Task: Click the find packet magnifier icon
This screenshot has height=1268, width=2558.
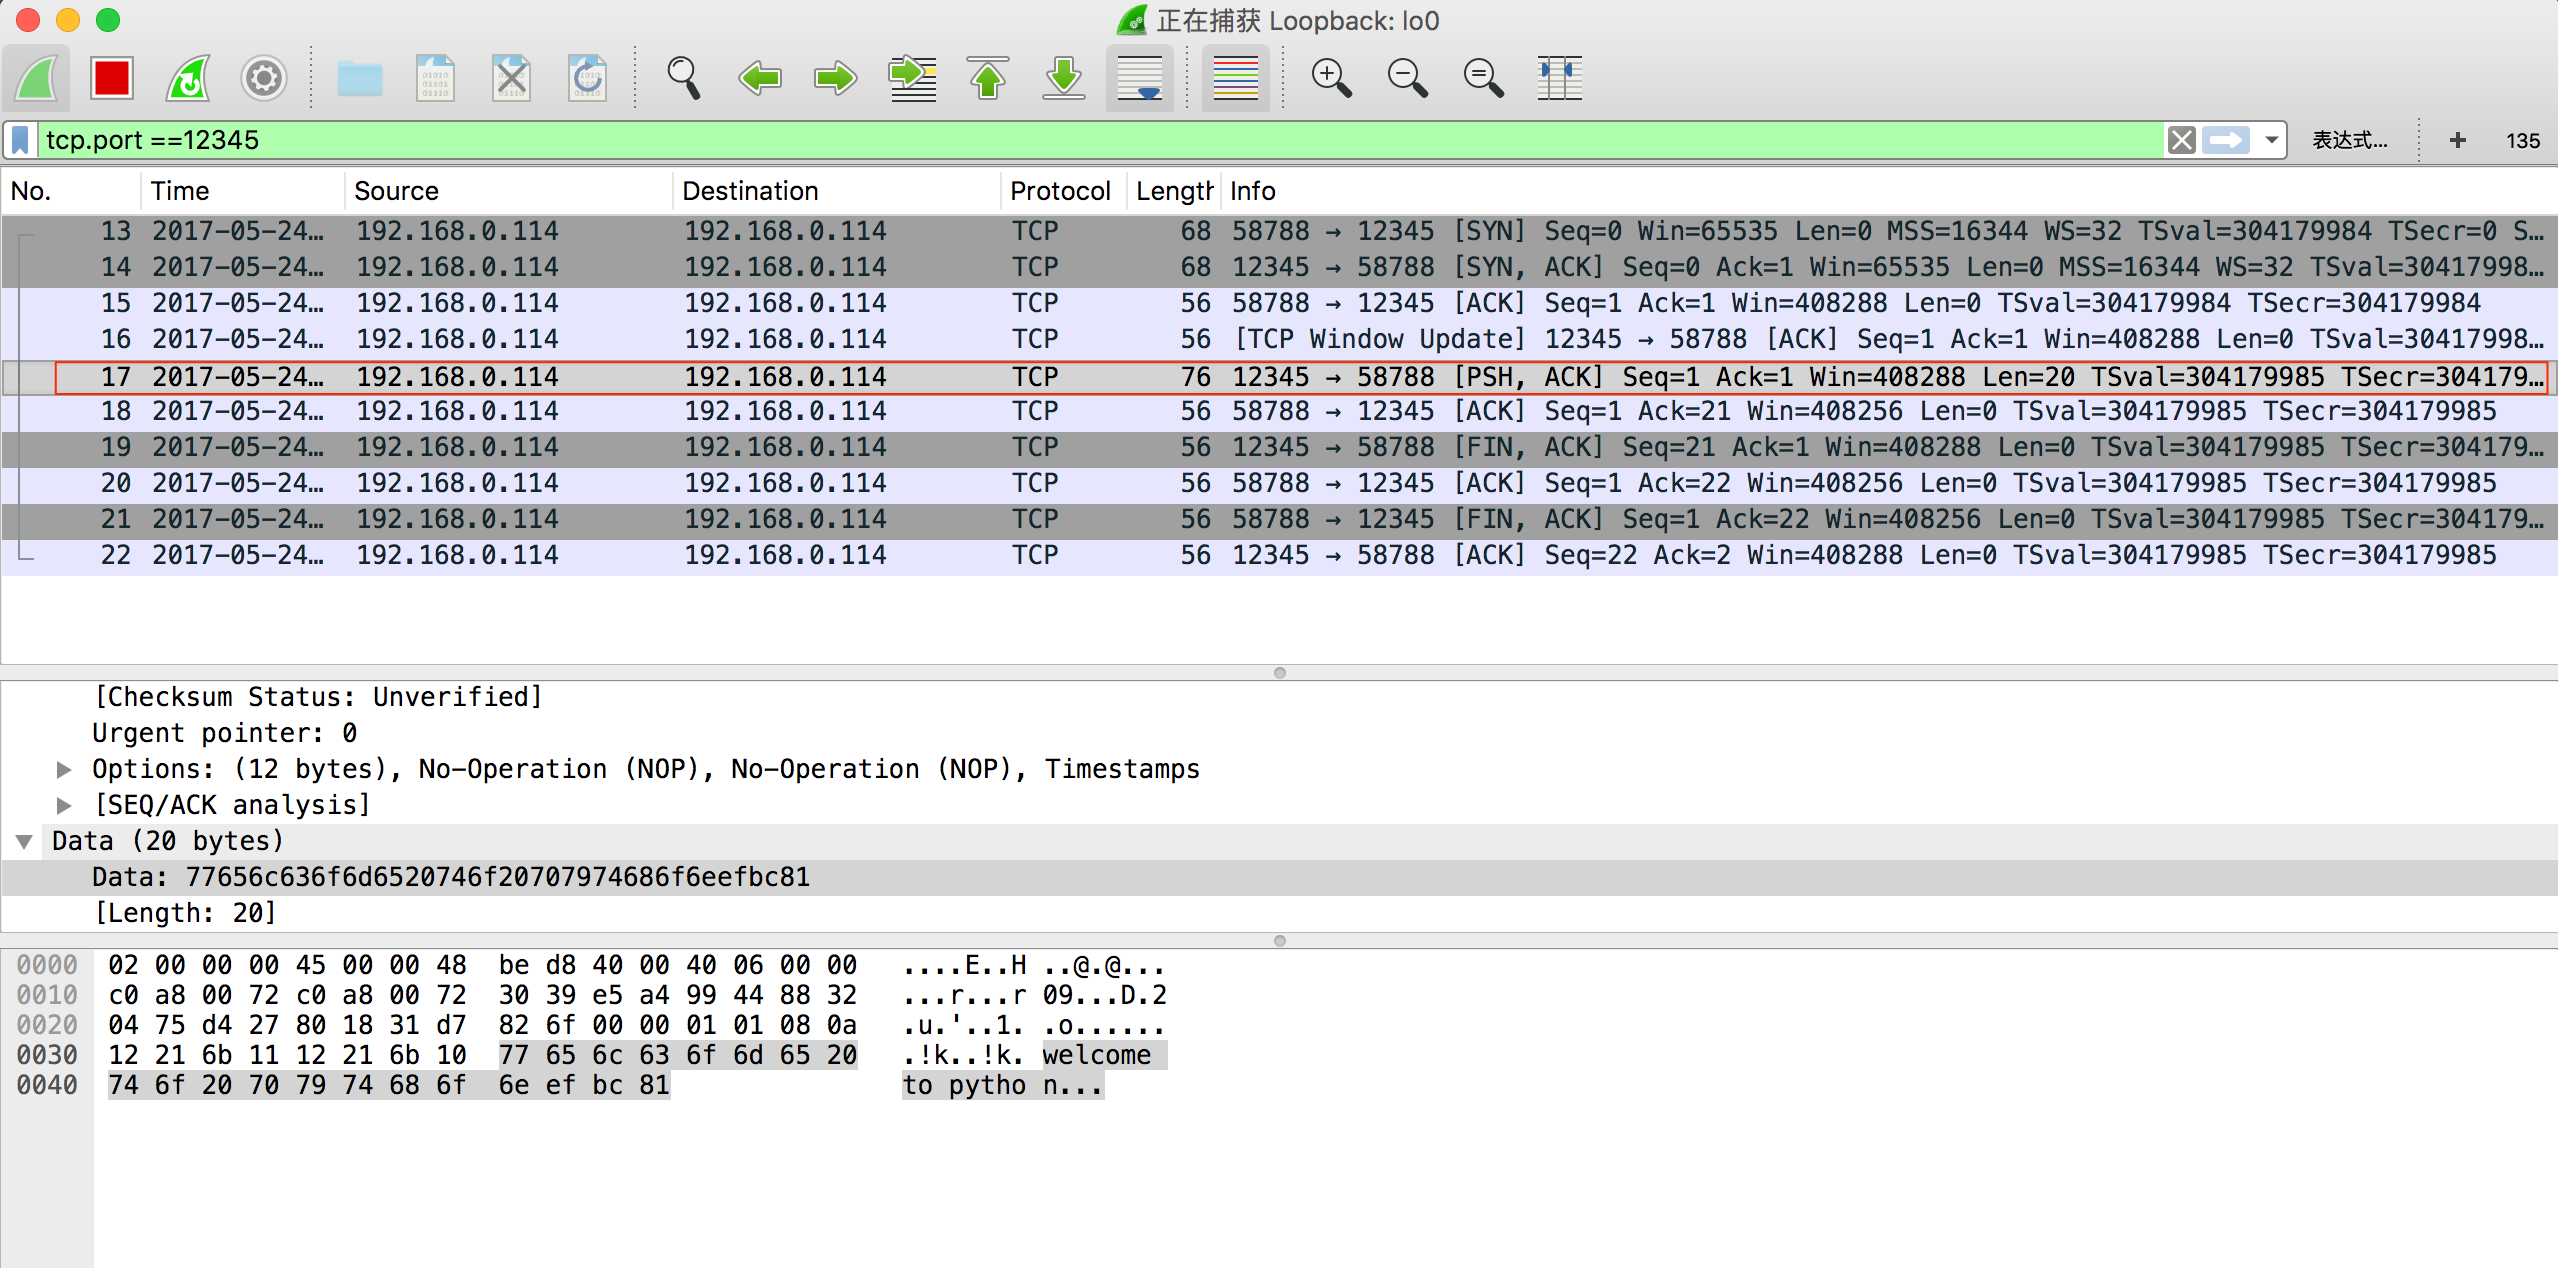Action: coord(684,78)
